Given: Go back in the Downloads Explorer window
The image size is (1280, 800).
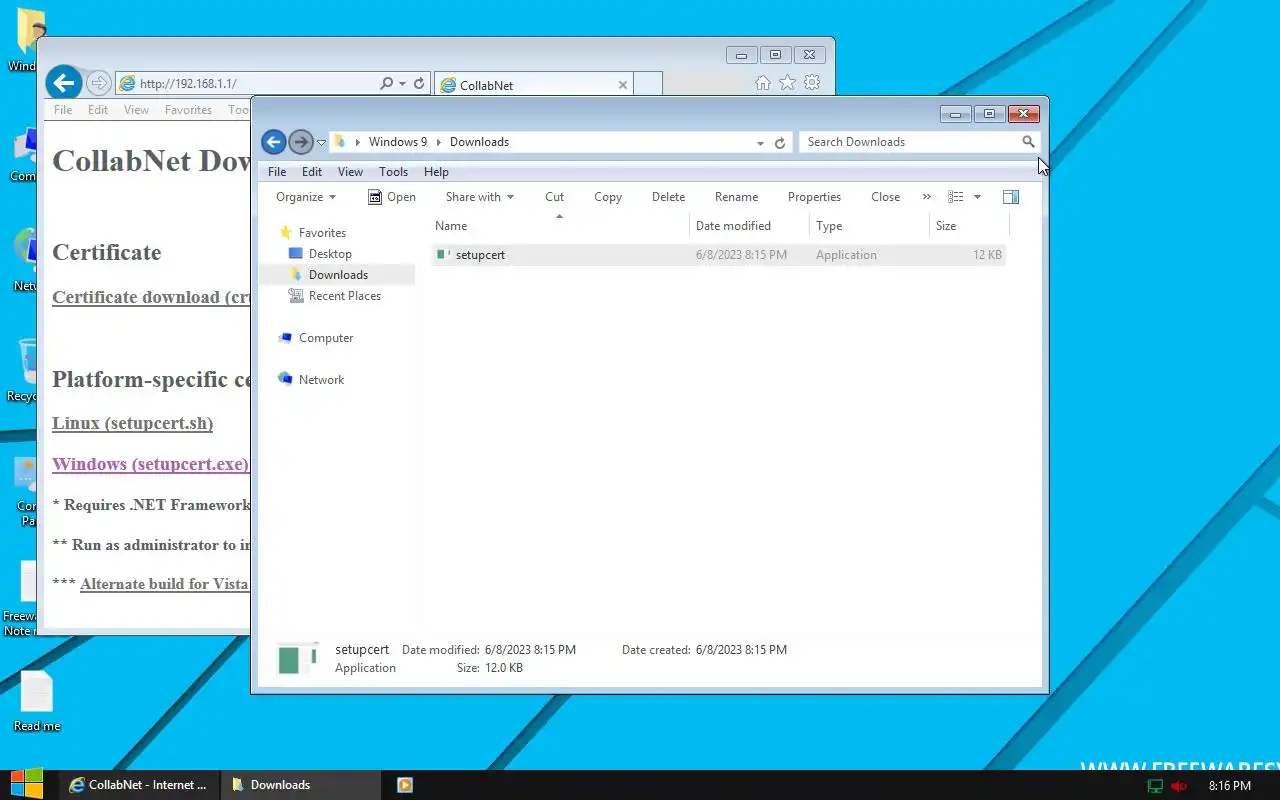Looking at the screenshot, I should (273, 142).
